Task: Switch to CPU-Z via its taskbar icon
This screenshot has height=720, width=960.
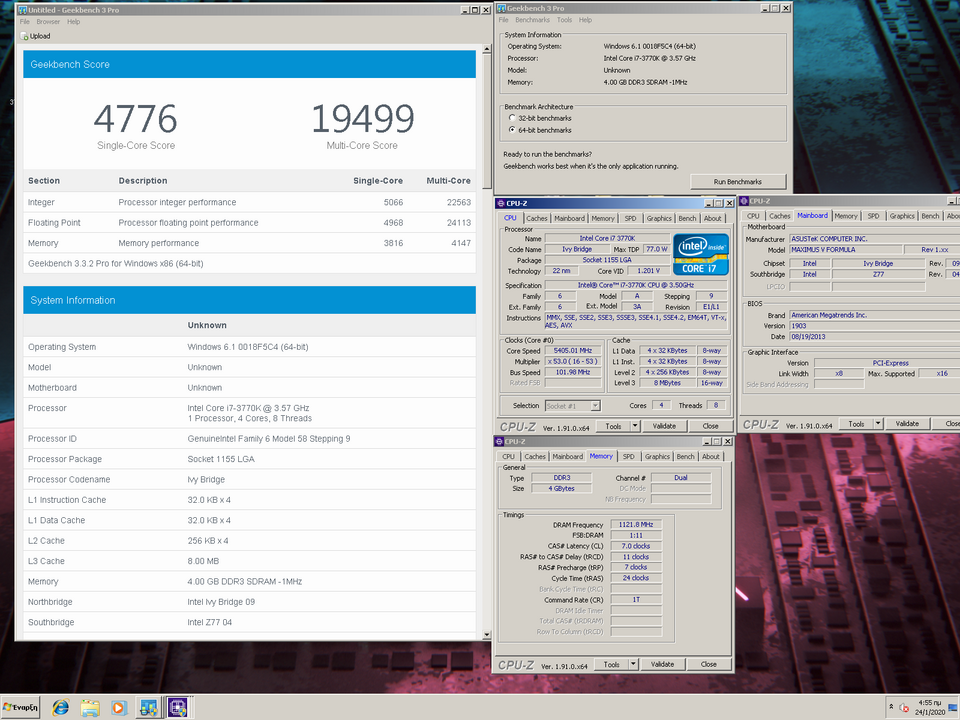Action: (178, 708)
